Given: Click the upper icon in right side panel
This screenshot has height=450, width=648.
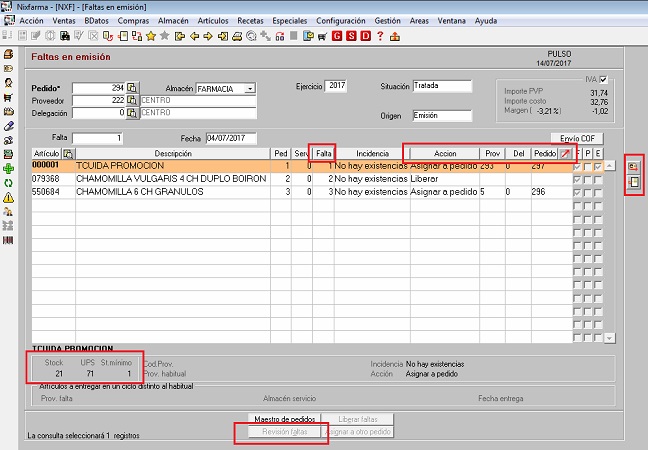Looking at the screenshot, I should pyautogui.click(x=634, y=167).
